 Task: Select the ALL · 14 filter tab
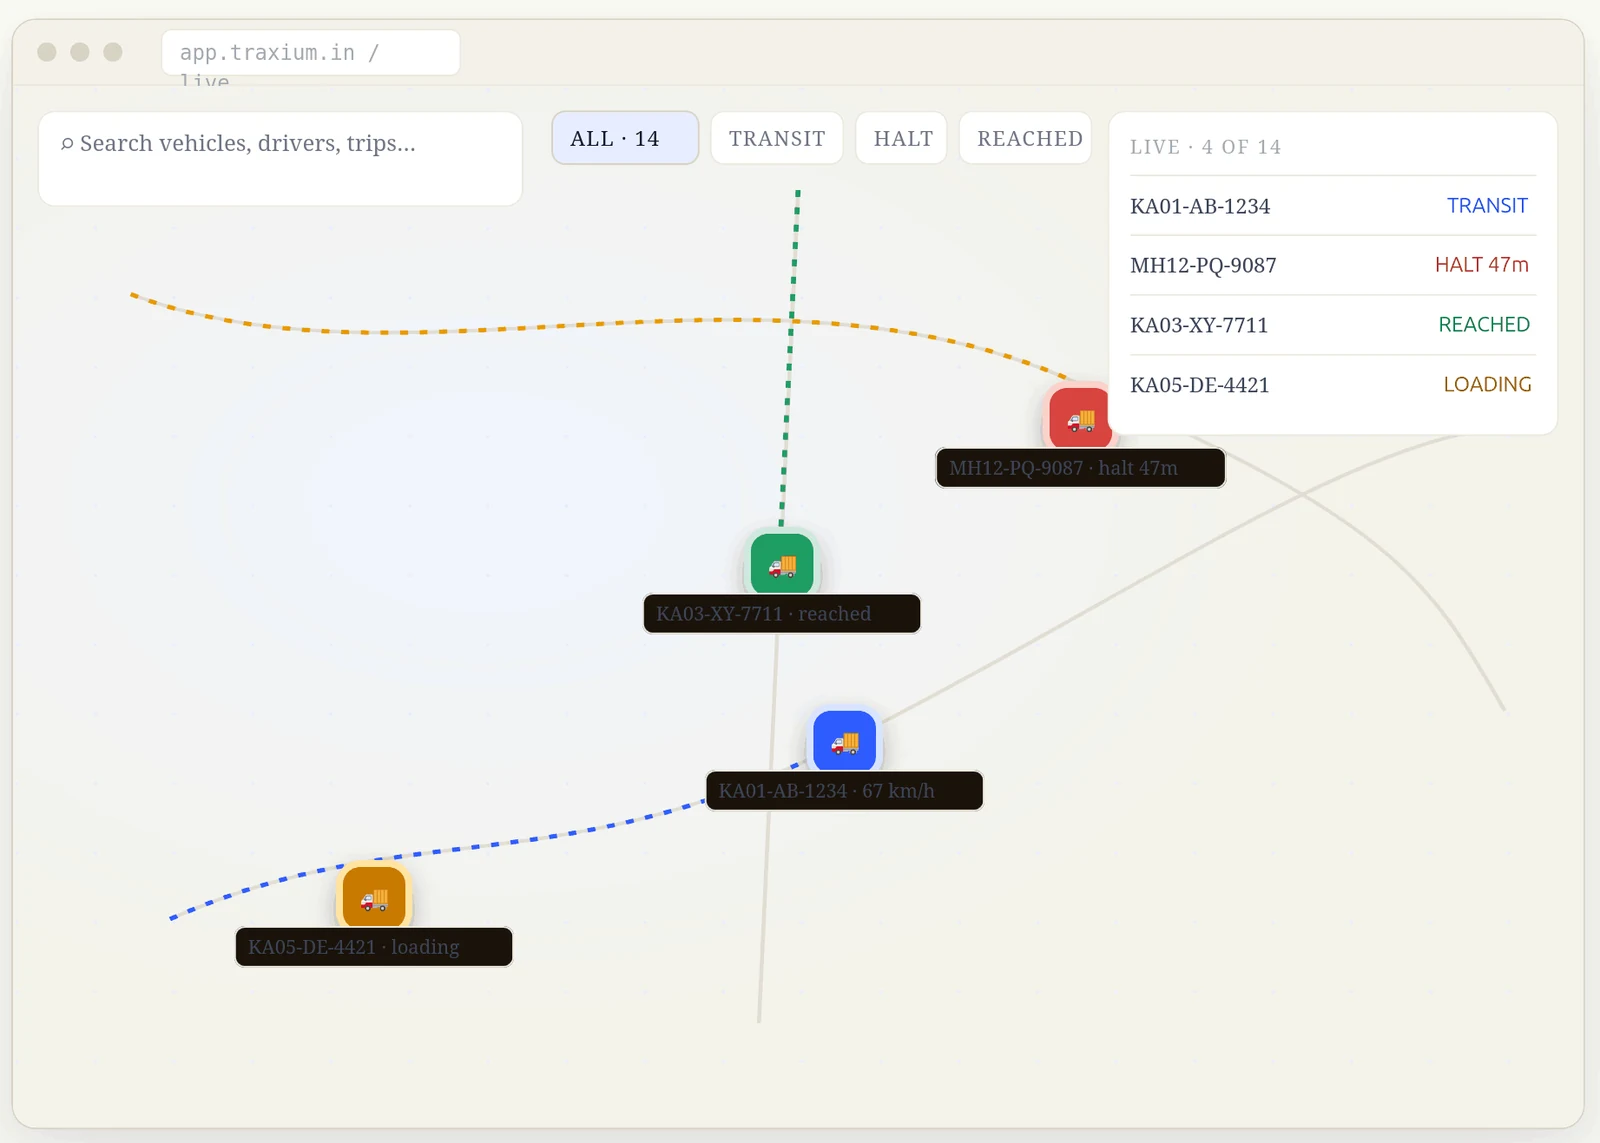[x=625, y=138]
